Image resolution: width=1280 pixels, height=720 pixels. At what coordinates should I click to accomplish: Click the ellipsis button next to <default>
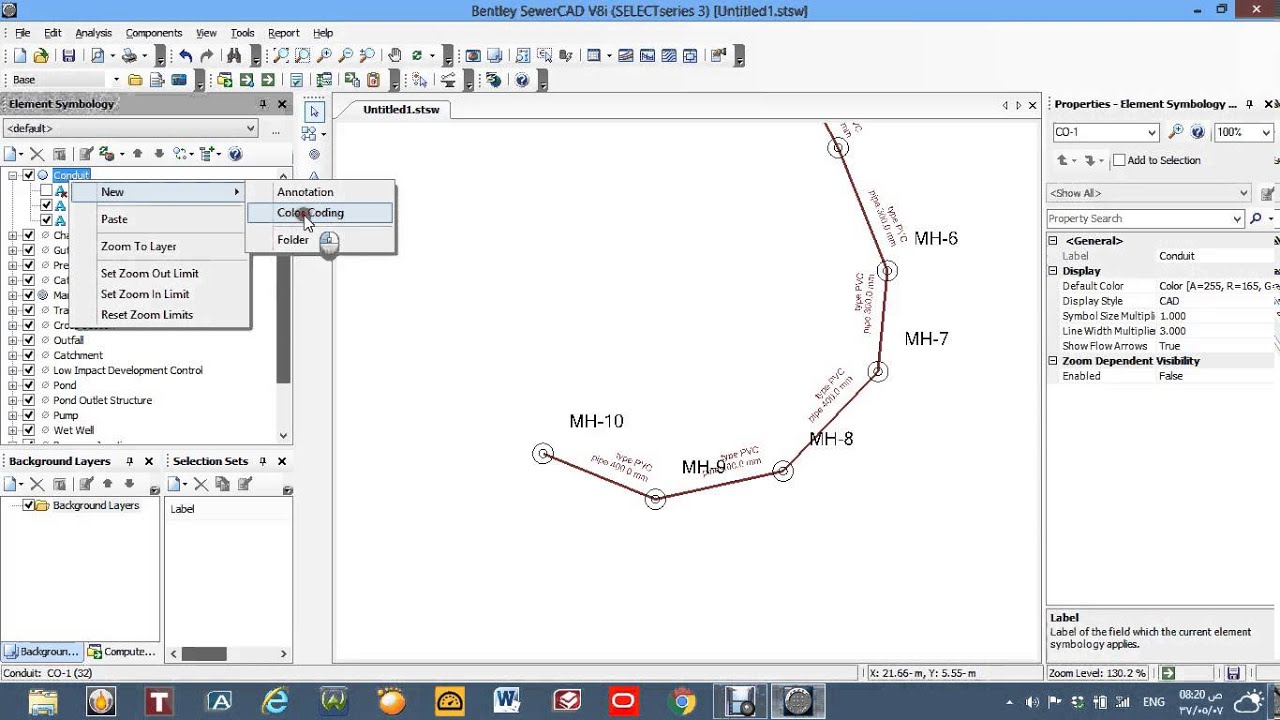[x=275, y=128]
